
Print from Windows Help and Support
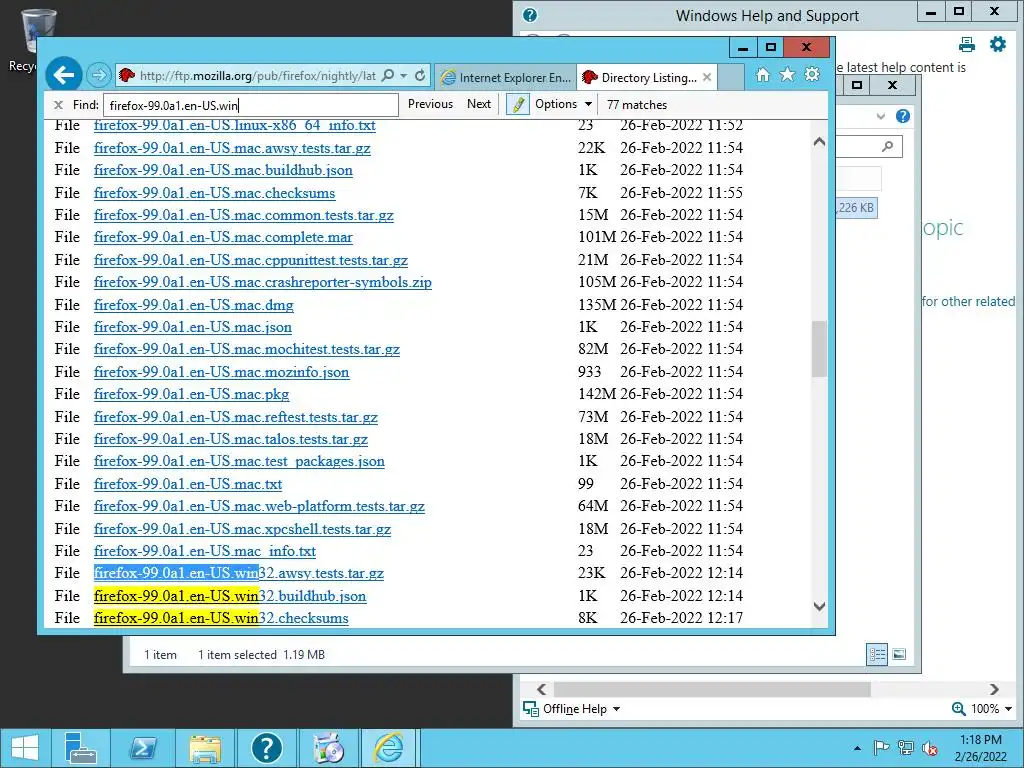[x=967, y=44]
